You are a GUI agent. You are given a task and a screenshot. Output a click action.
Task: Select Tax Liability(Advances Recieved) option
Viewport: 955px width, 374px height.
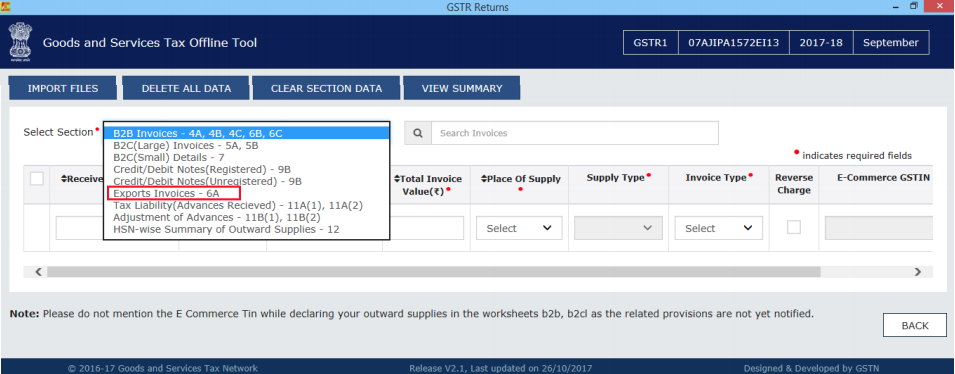(247, 205)
